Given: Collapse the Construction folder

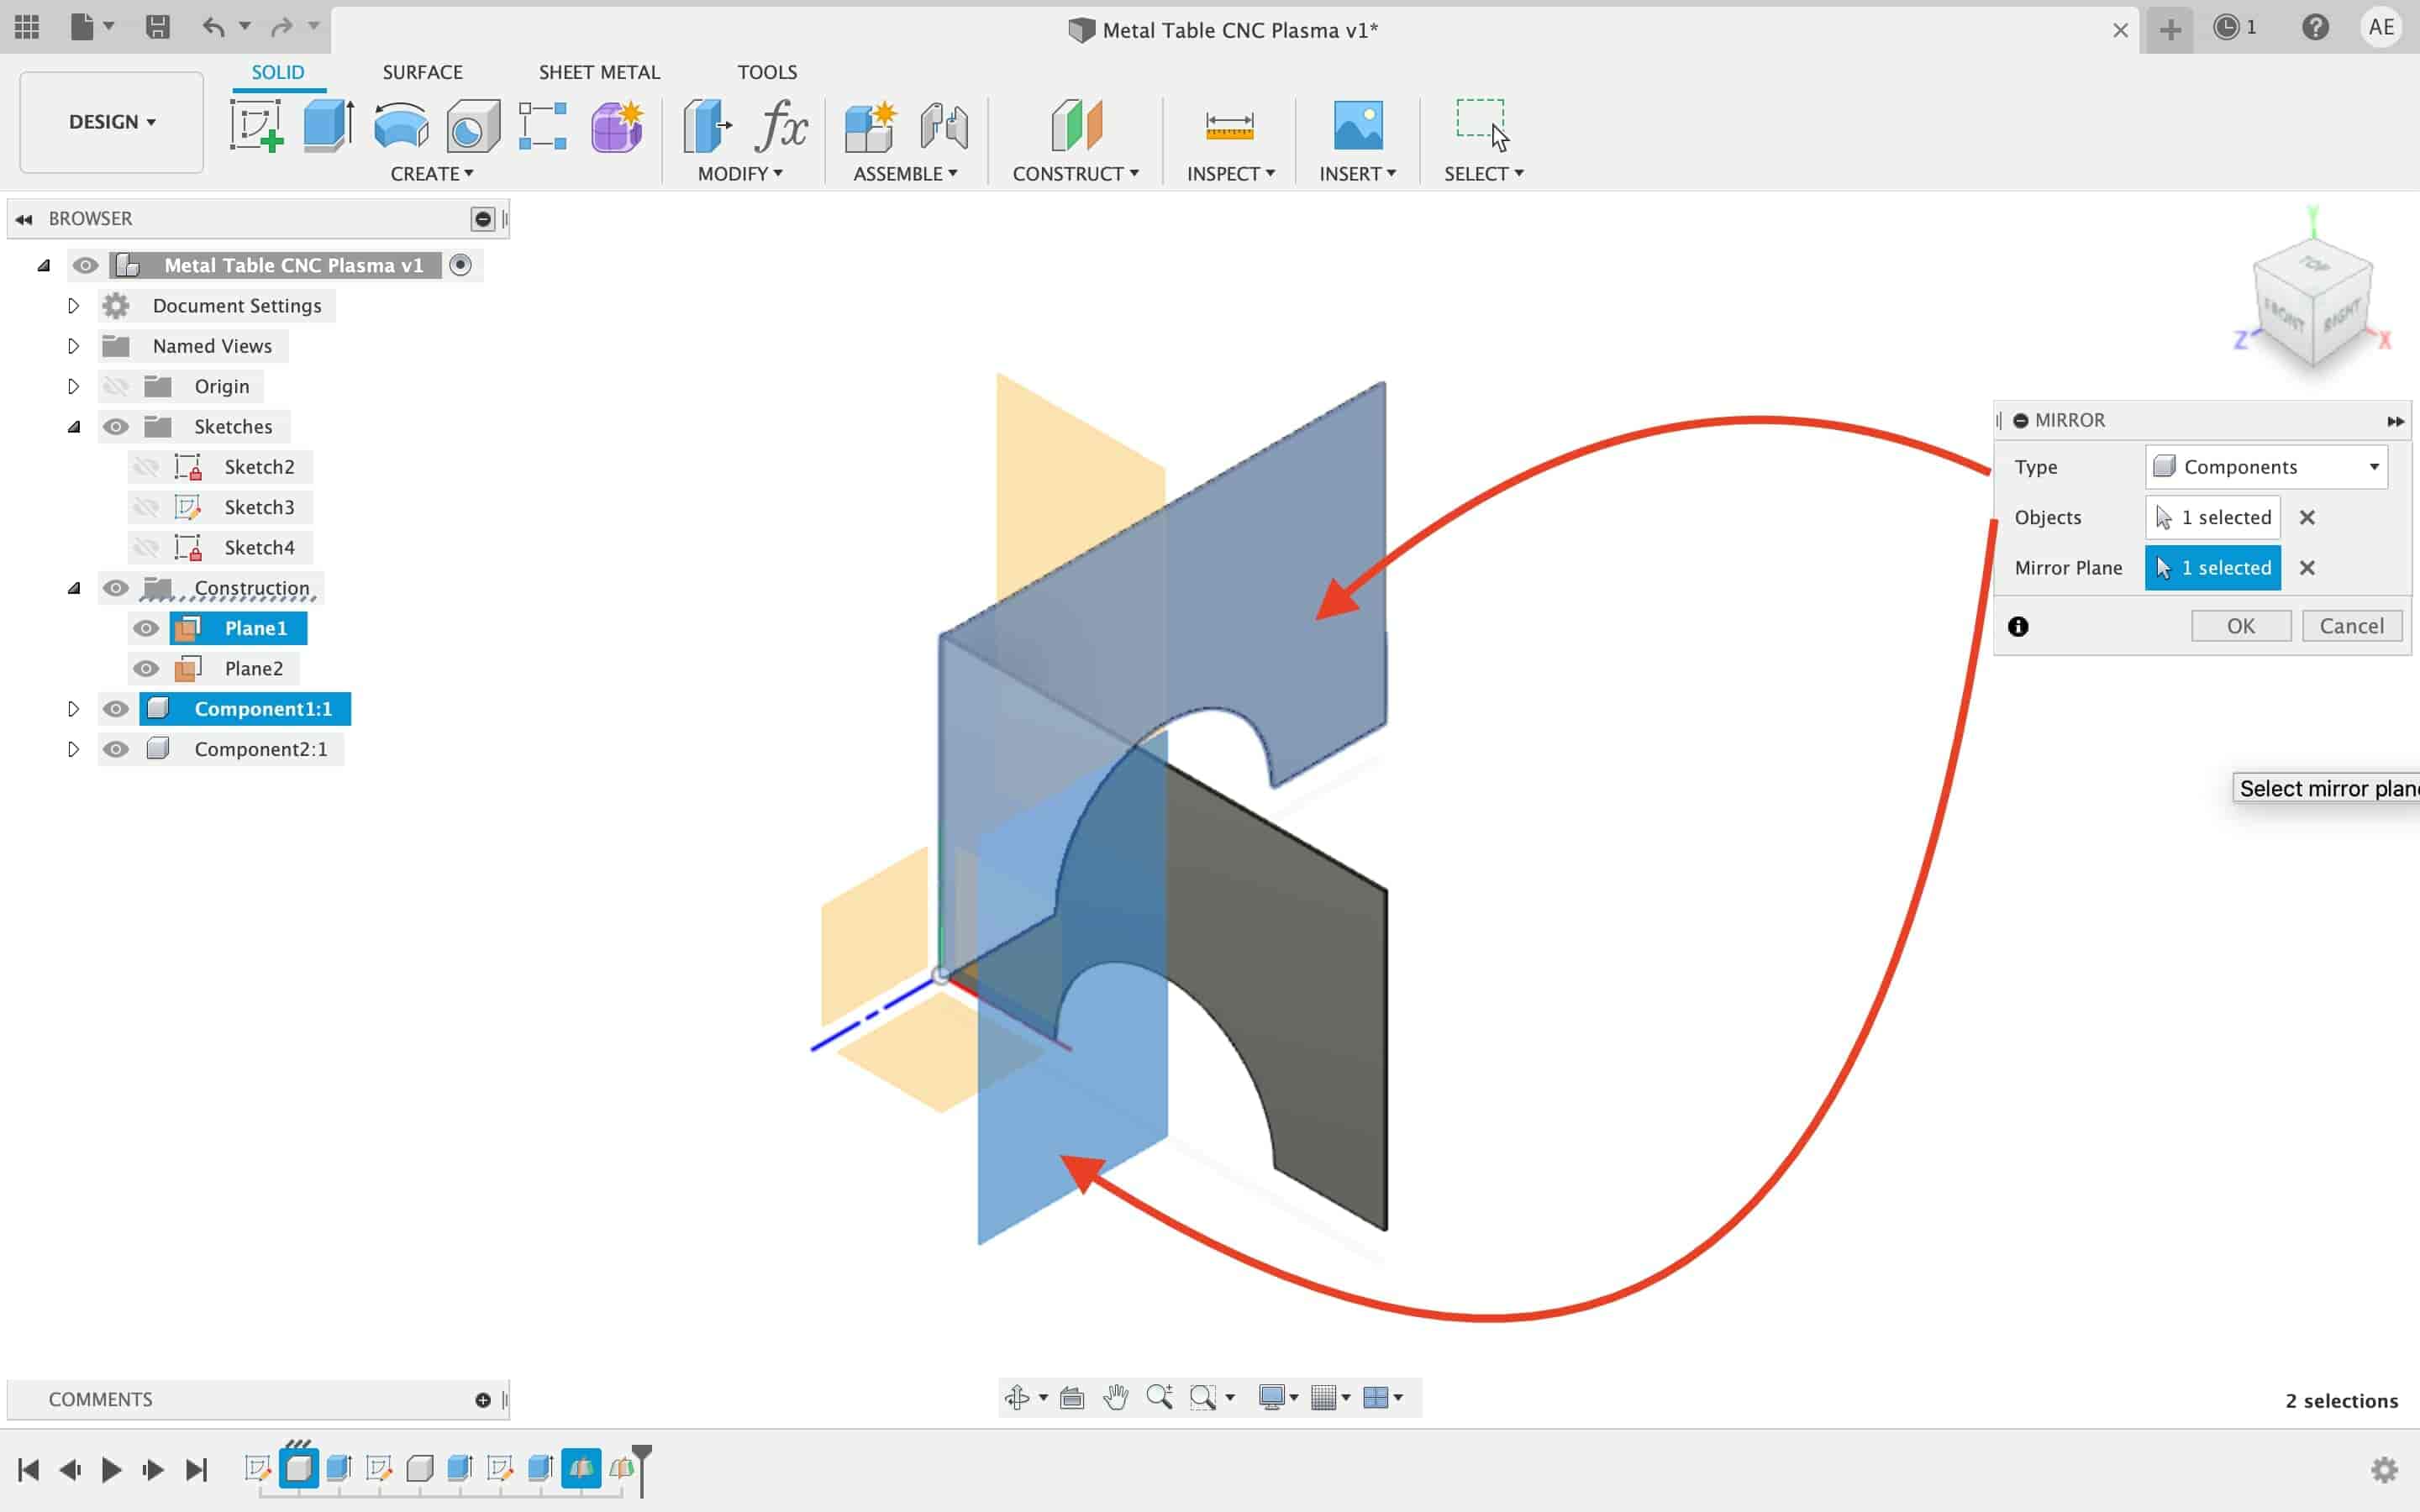Looking at the screenshot, I should 73,588.
